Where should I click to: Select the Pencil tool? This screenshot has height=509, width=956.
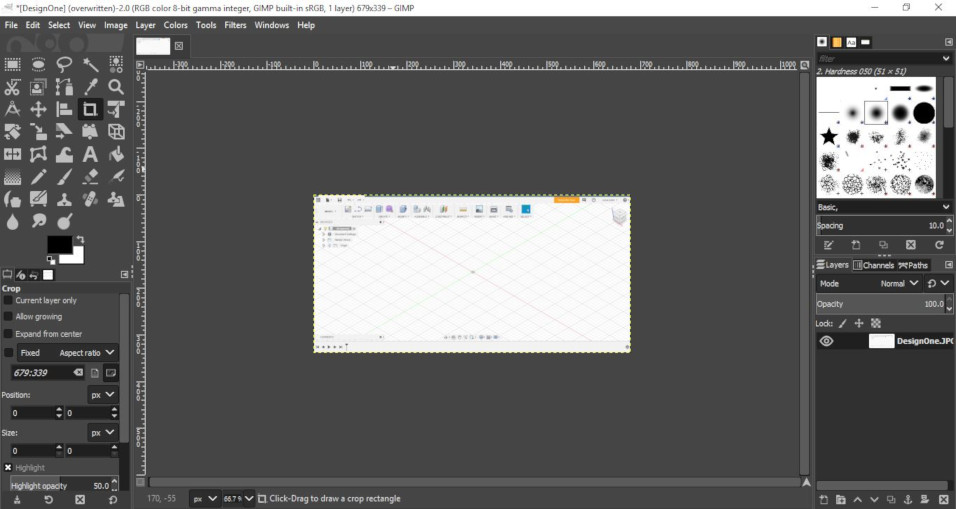[38, 177]
